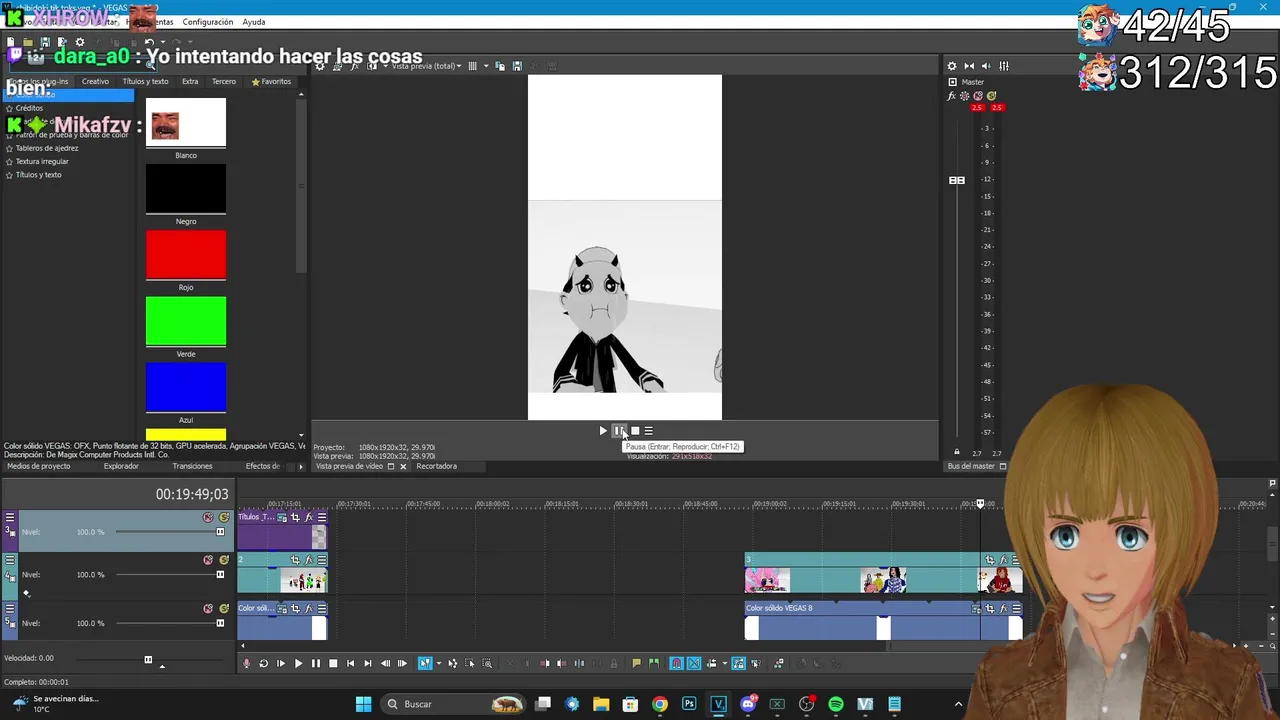Screen dimensions: 1280x720
Task: Insert a region with the green region icon
Action: coord(653,663)
